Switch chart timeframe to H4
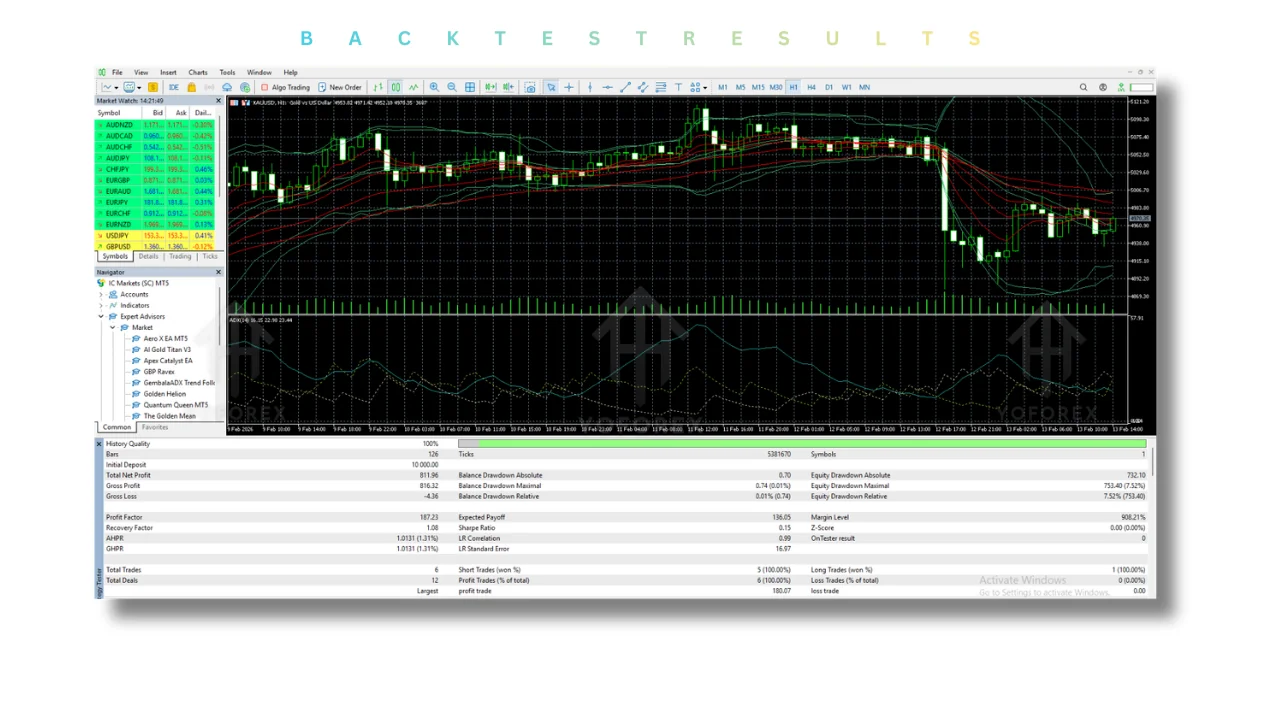1280x720 pixels. [811, 87]
